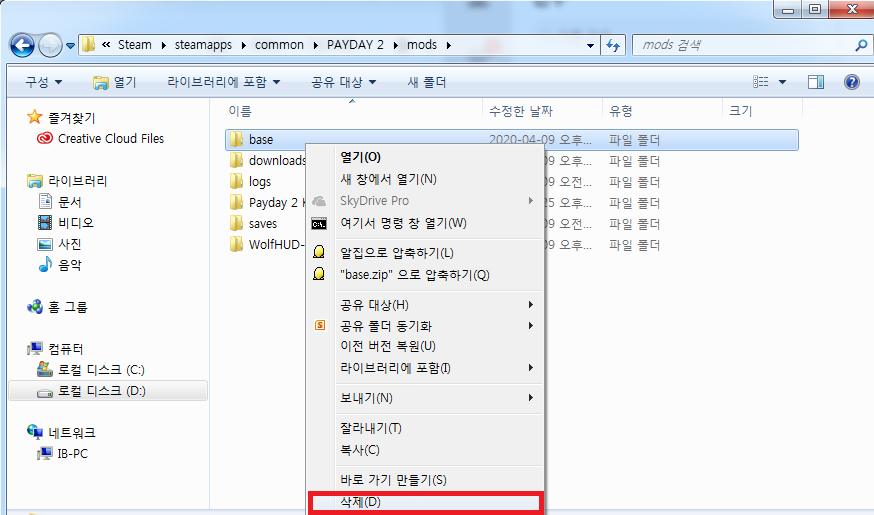Select steamapps in the address path
The height and width of the screenshot is (515, 874).
[203, 45]
